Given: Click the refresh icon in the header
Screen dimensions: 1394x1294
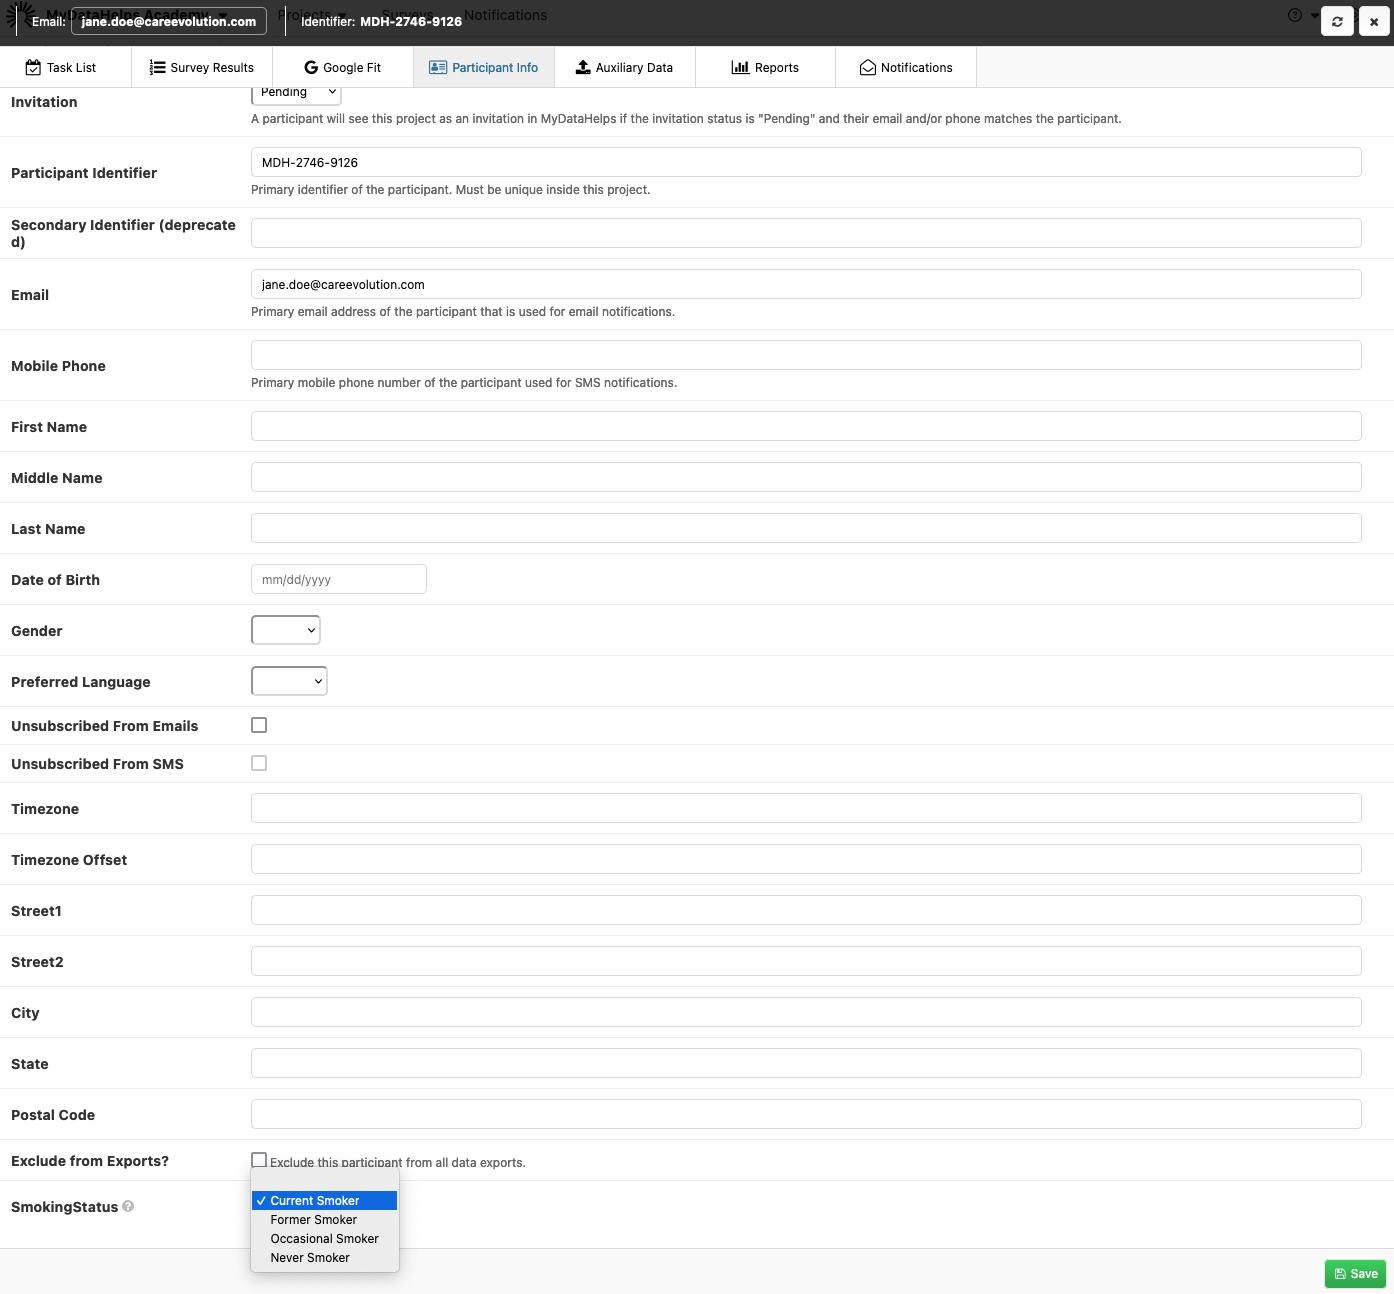Looking at the screenshot, I should 1337,21.
